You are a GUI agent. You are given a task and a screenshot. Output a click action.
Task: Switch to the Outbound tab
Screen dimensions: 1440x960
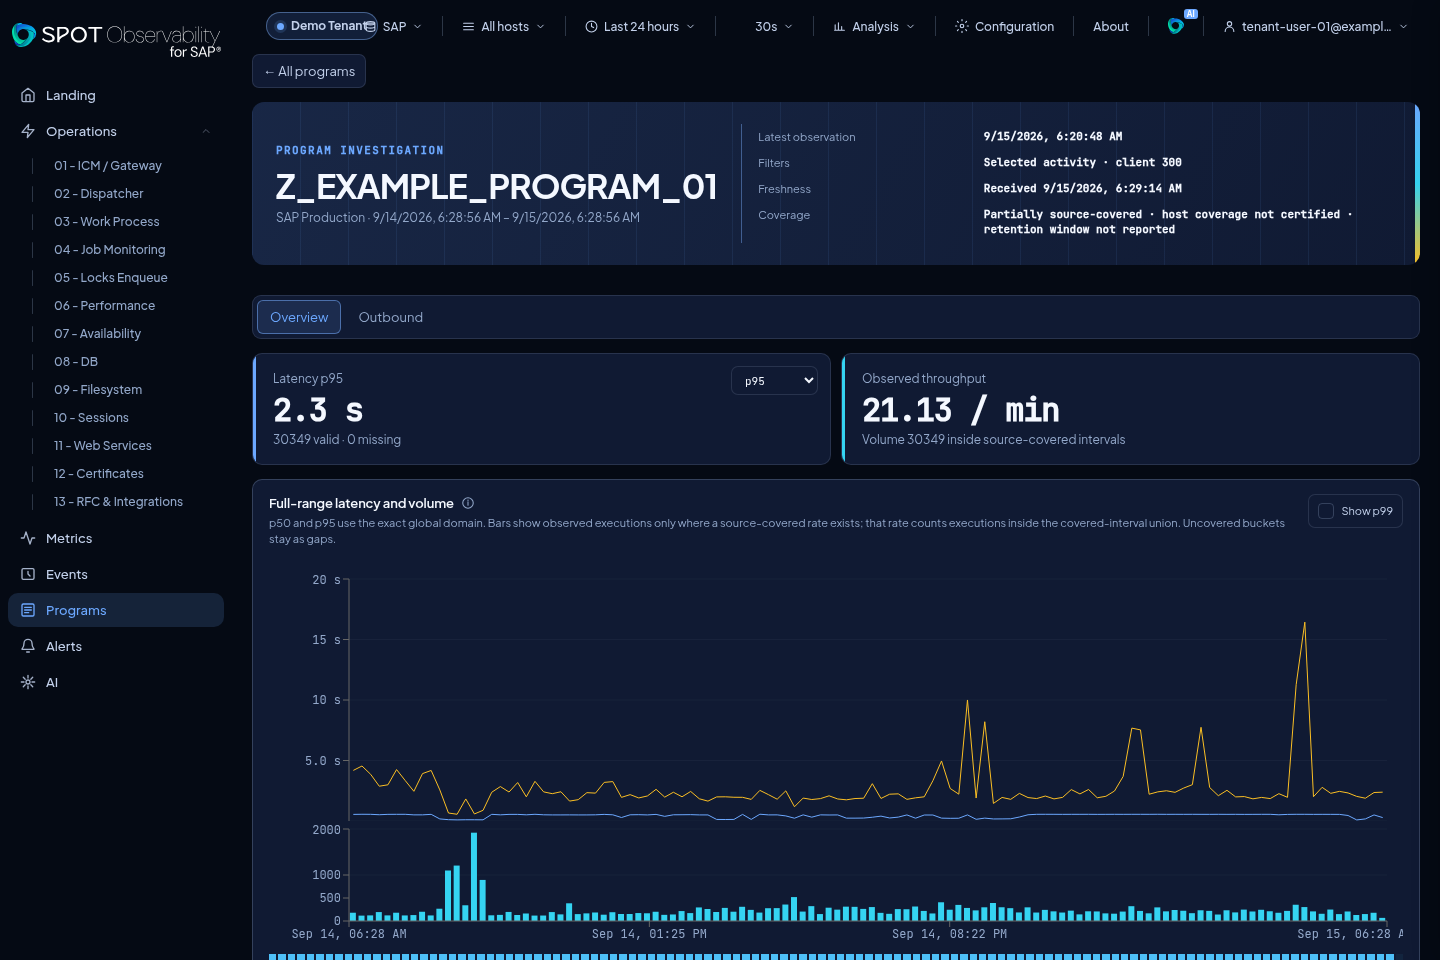391,317
